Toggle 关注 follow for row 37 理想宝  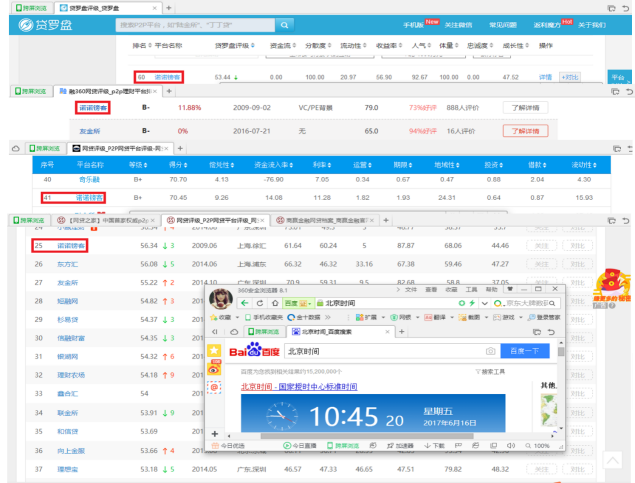541,470
